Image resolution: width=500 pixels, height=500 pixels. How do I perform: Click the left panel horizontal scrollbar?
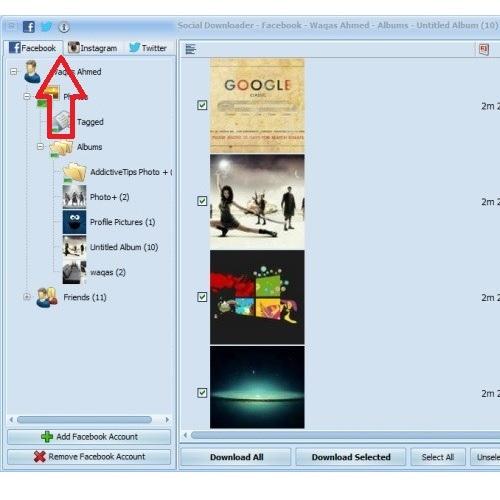[x=84, y=420]
